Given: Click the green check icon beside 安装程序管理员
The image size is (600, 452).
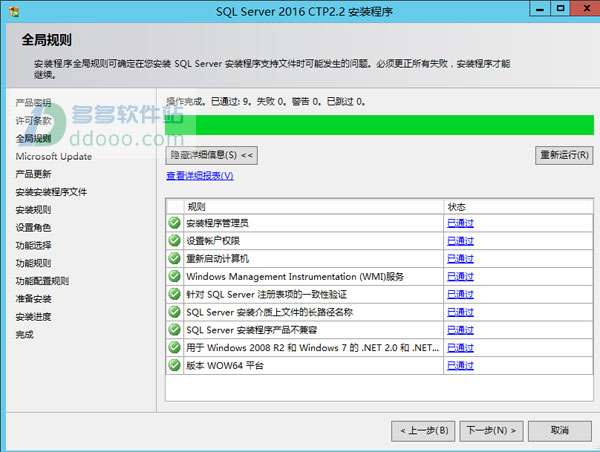Looking at the screenshot, I should (x=174, y=223).
